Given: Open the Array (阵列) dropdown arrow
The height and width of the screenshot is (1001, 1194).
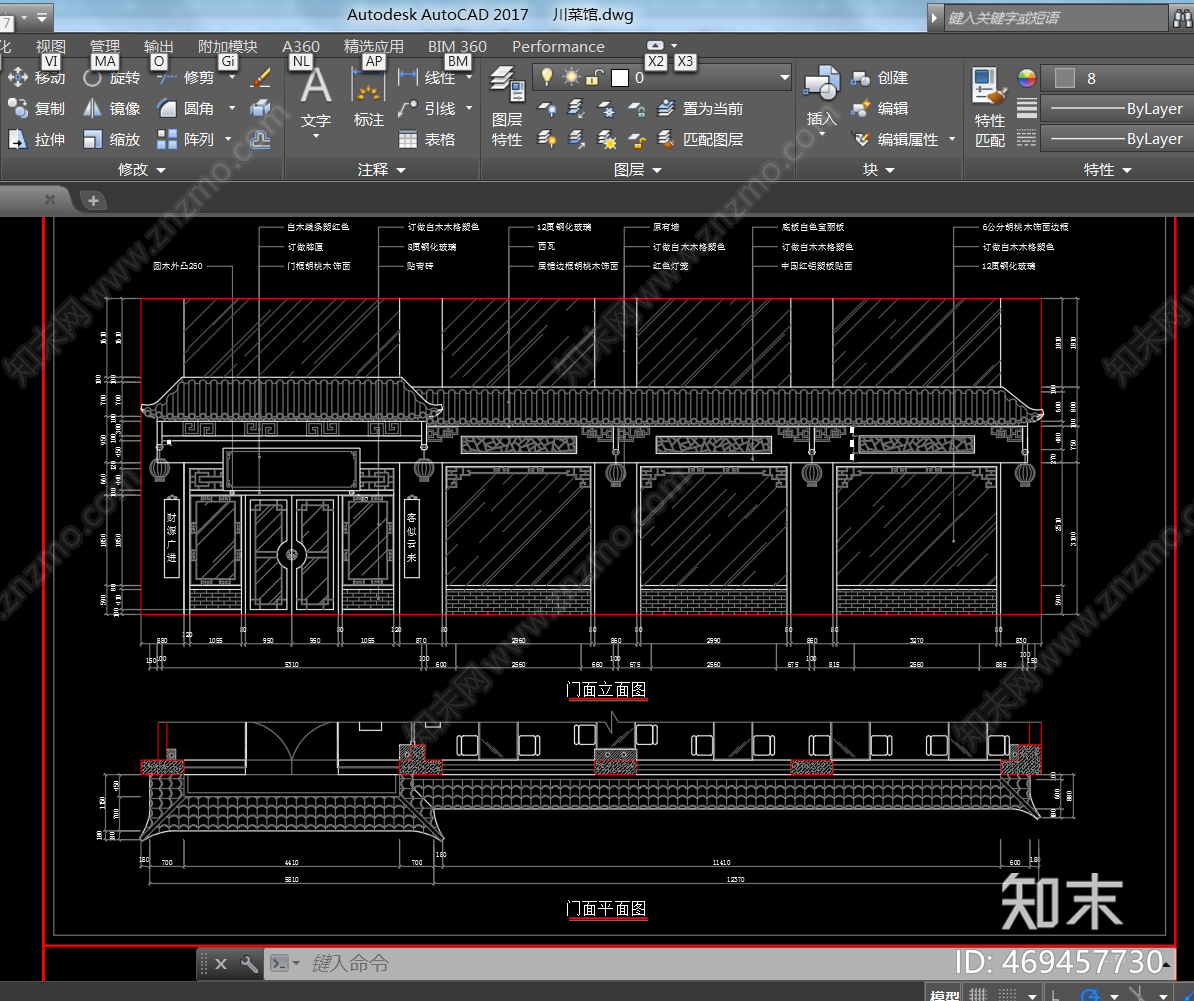Looking at the screenshot, I should click(228, 139).
